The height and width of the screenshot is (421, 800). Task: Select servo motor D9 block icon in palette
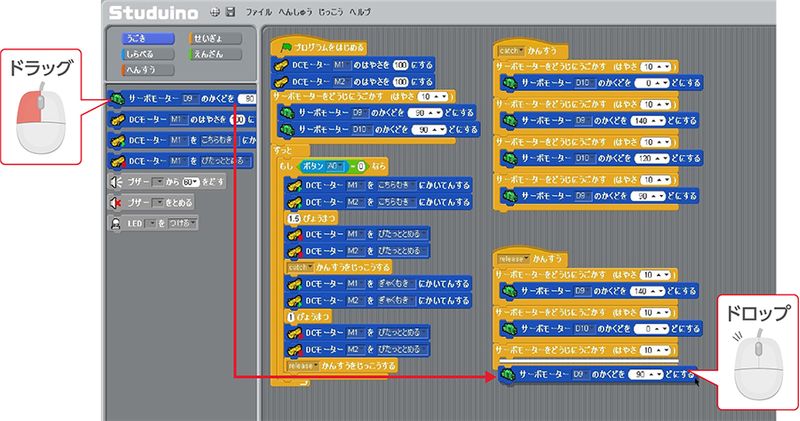point(118,99)
